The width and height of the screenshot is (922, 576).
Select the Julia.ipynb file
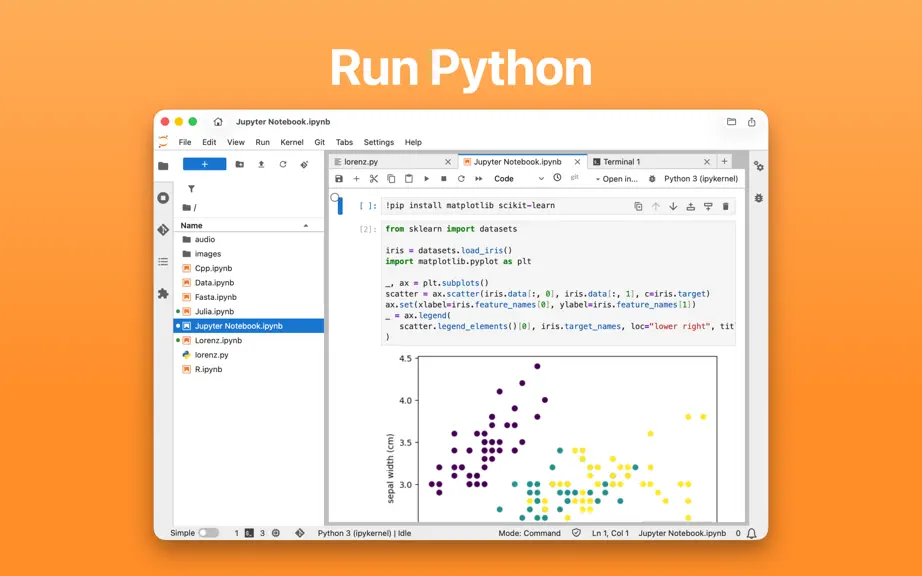tap(249, 312)
